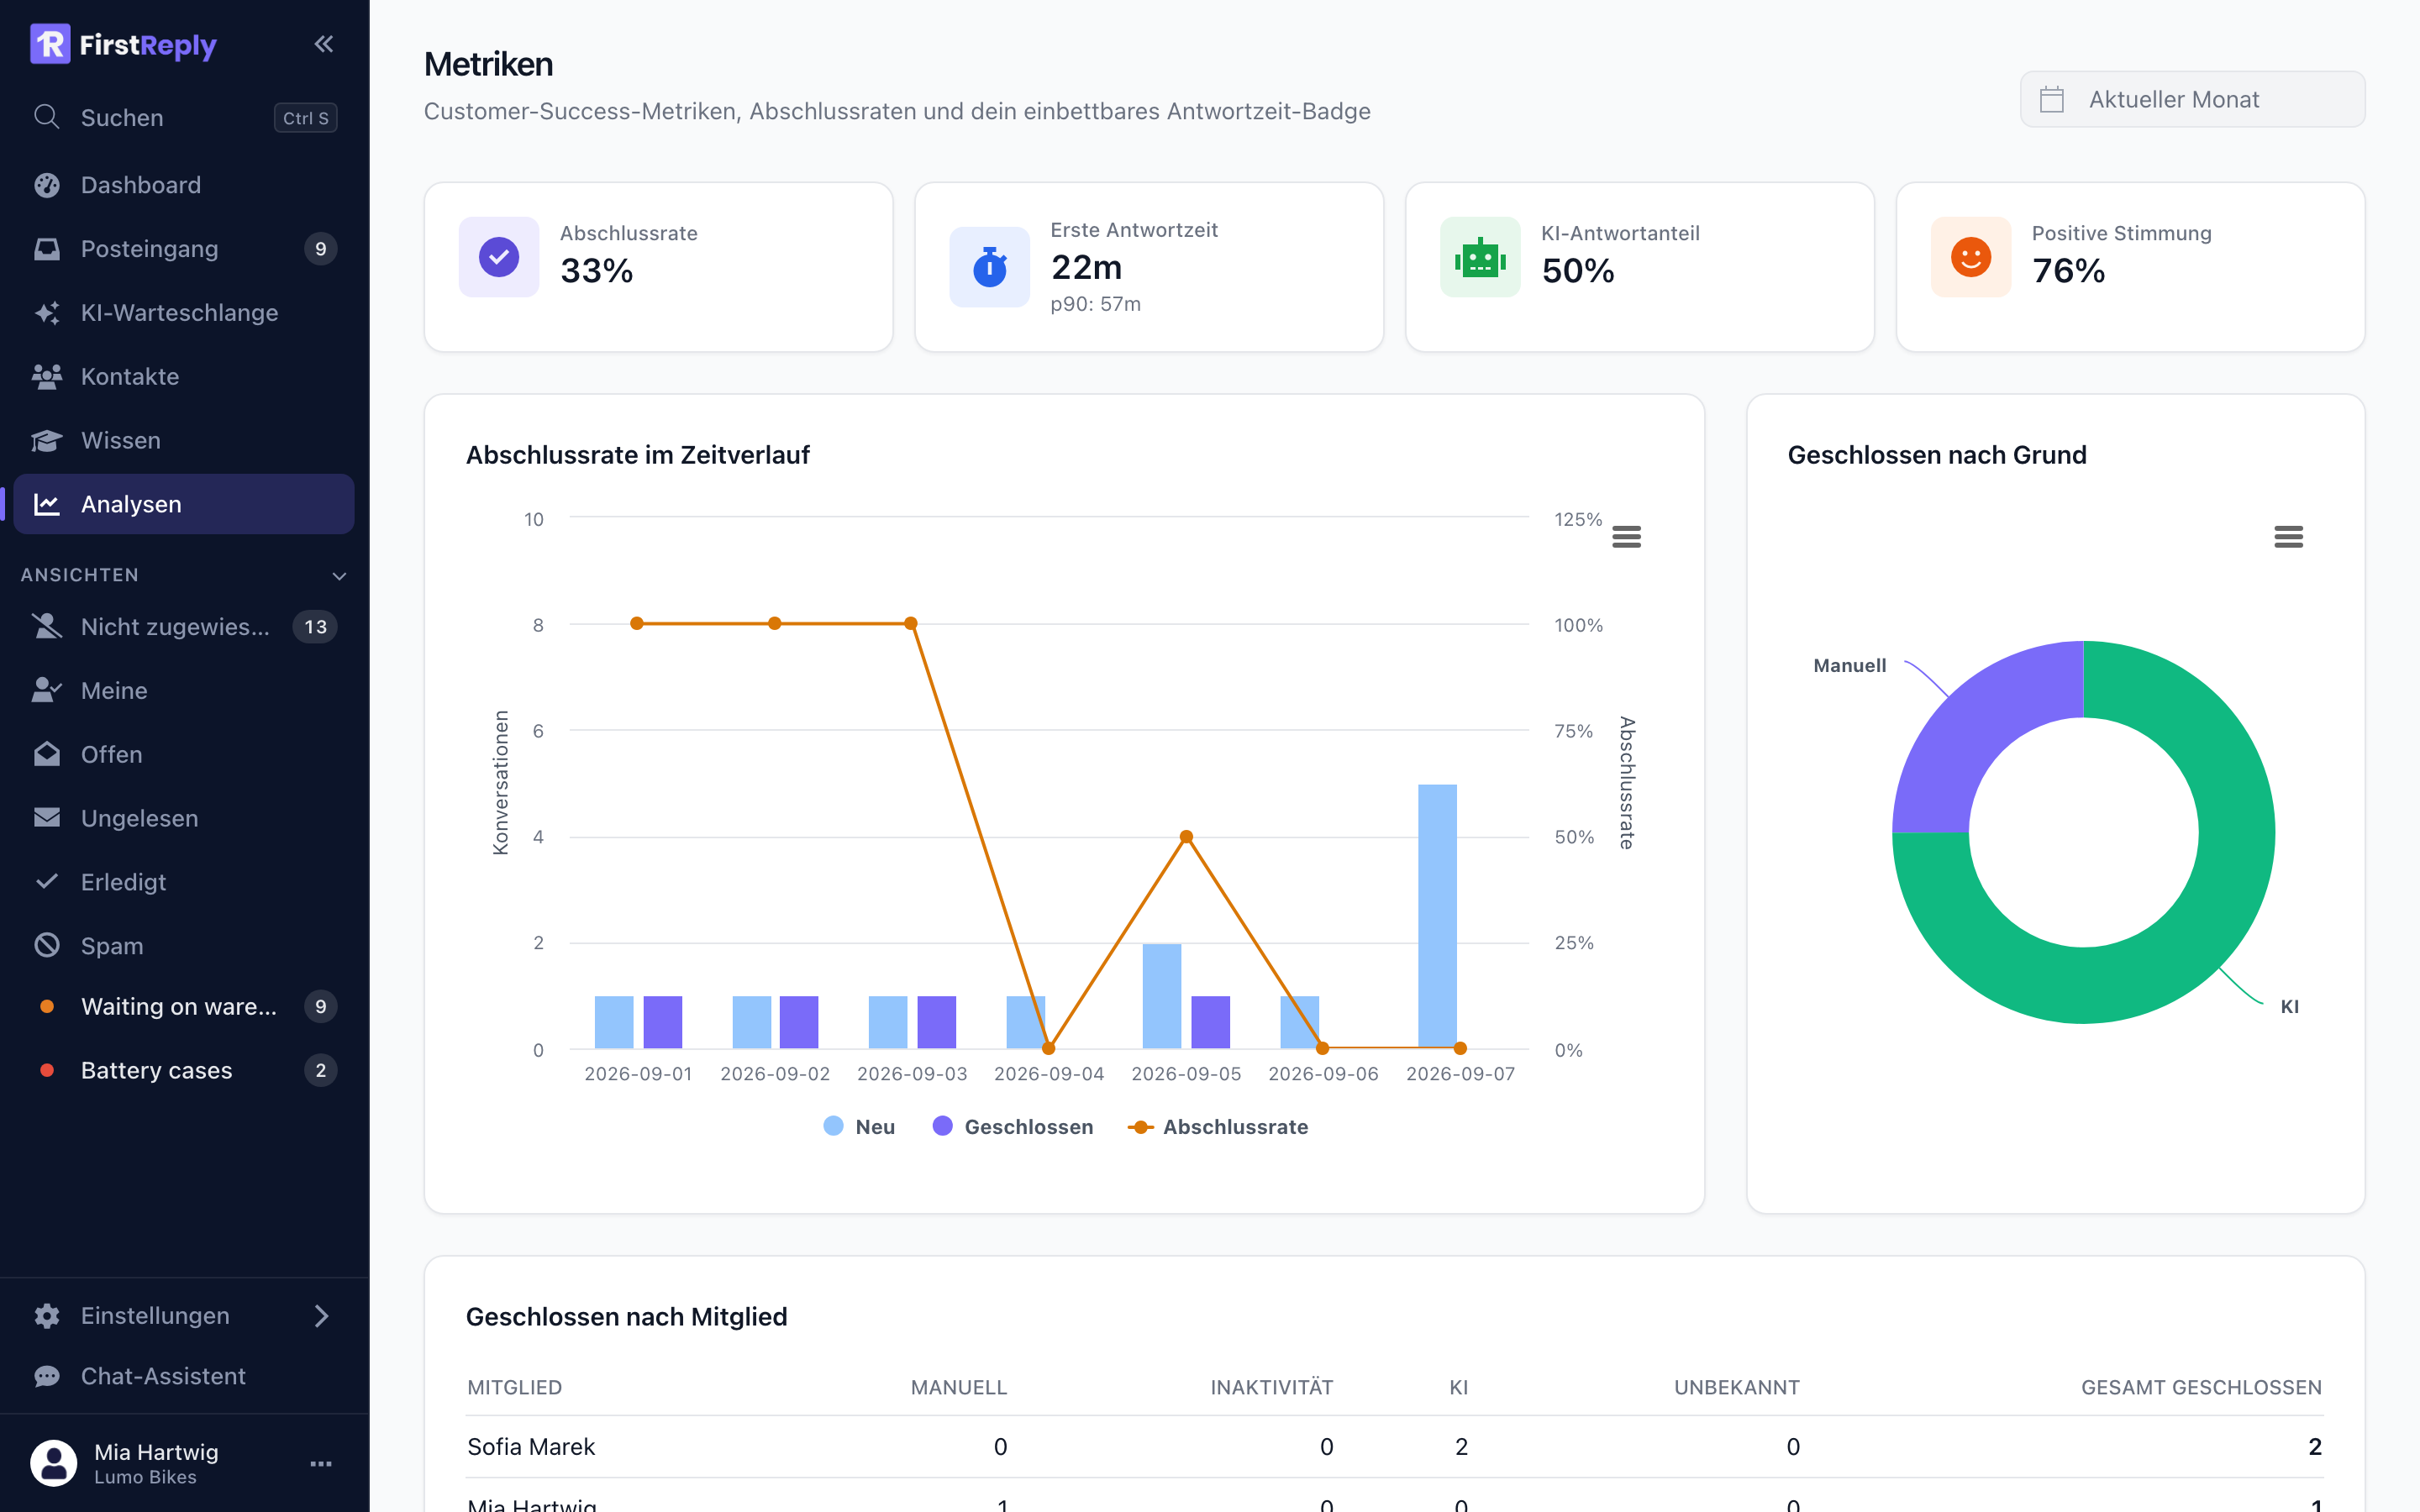This screenshot has height=1512, width=2420.
Task: Click the Abschlussrate checkmark card icon
Action: click(499, 257)
